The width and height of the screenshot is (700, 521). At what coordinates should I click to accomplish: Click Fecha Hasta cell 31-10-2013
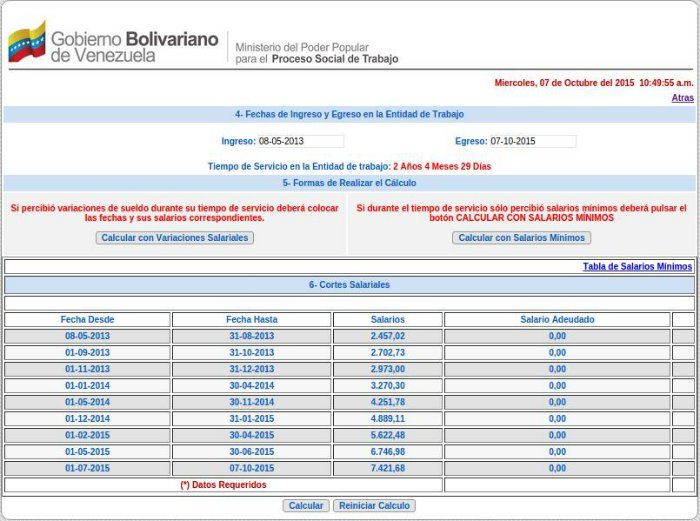coord(252,353)
